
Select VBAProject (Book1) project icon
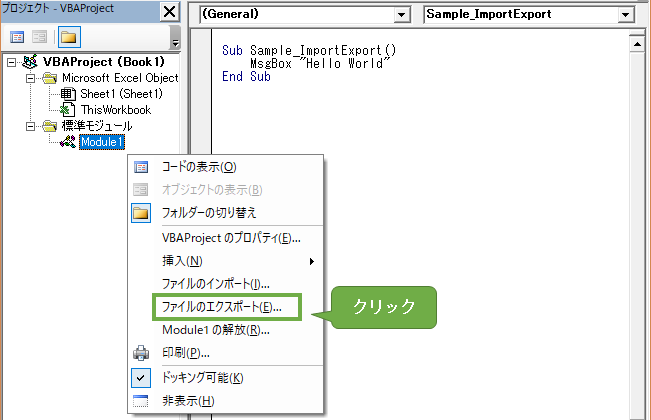click(x=30, y=62)
